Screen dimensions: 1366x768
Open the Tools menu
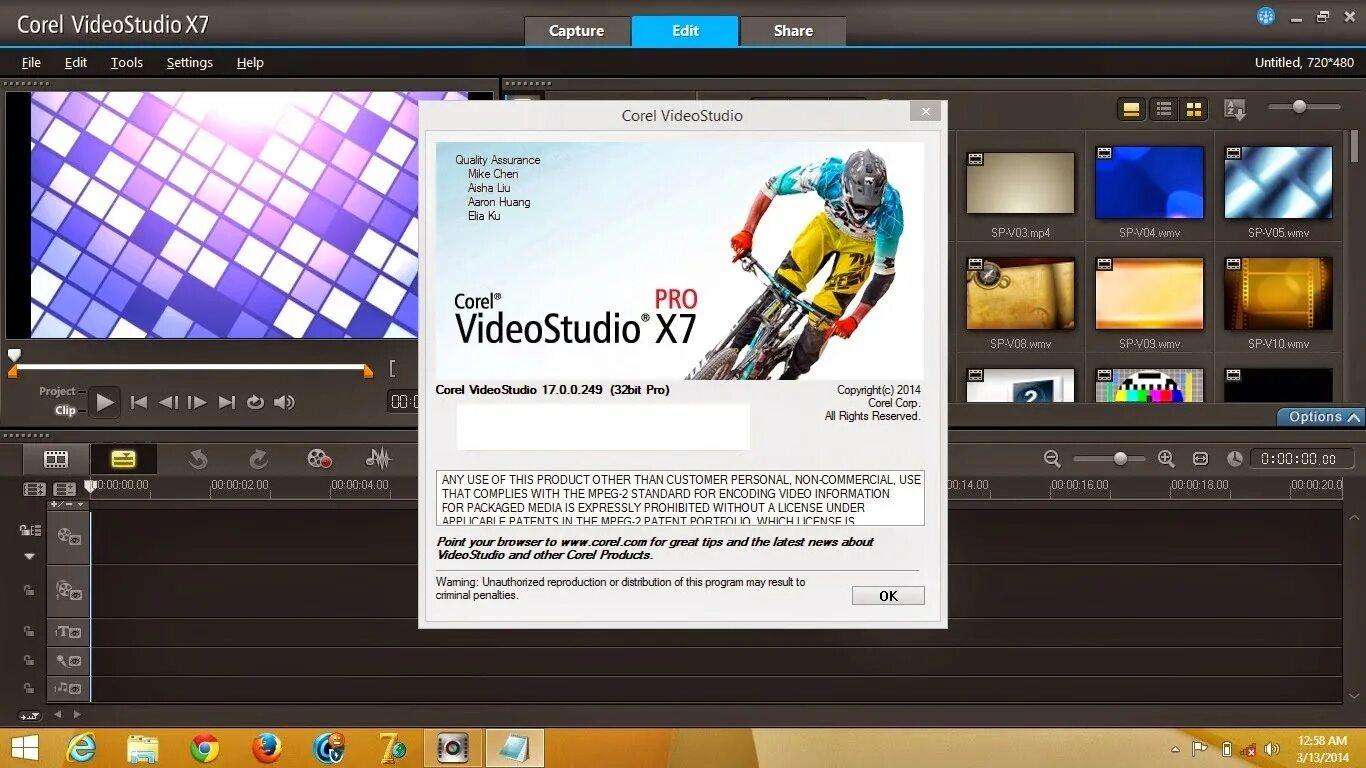pos(127,62)
